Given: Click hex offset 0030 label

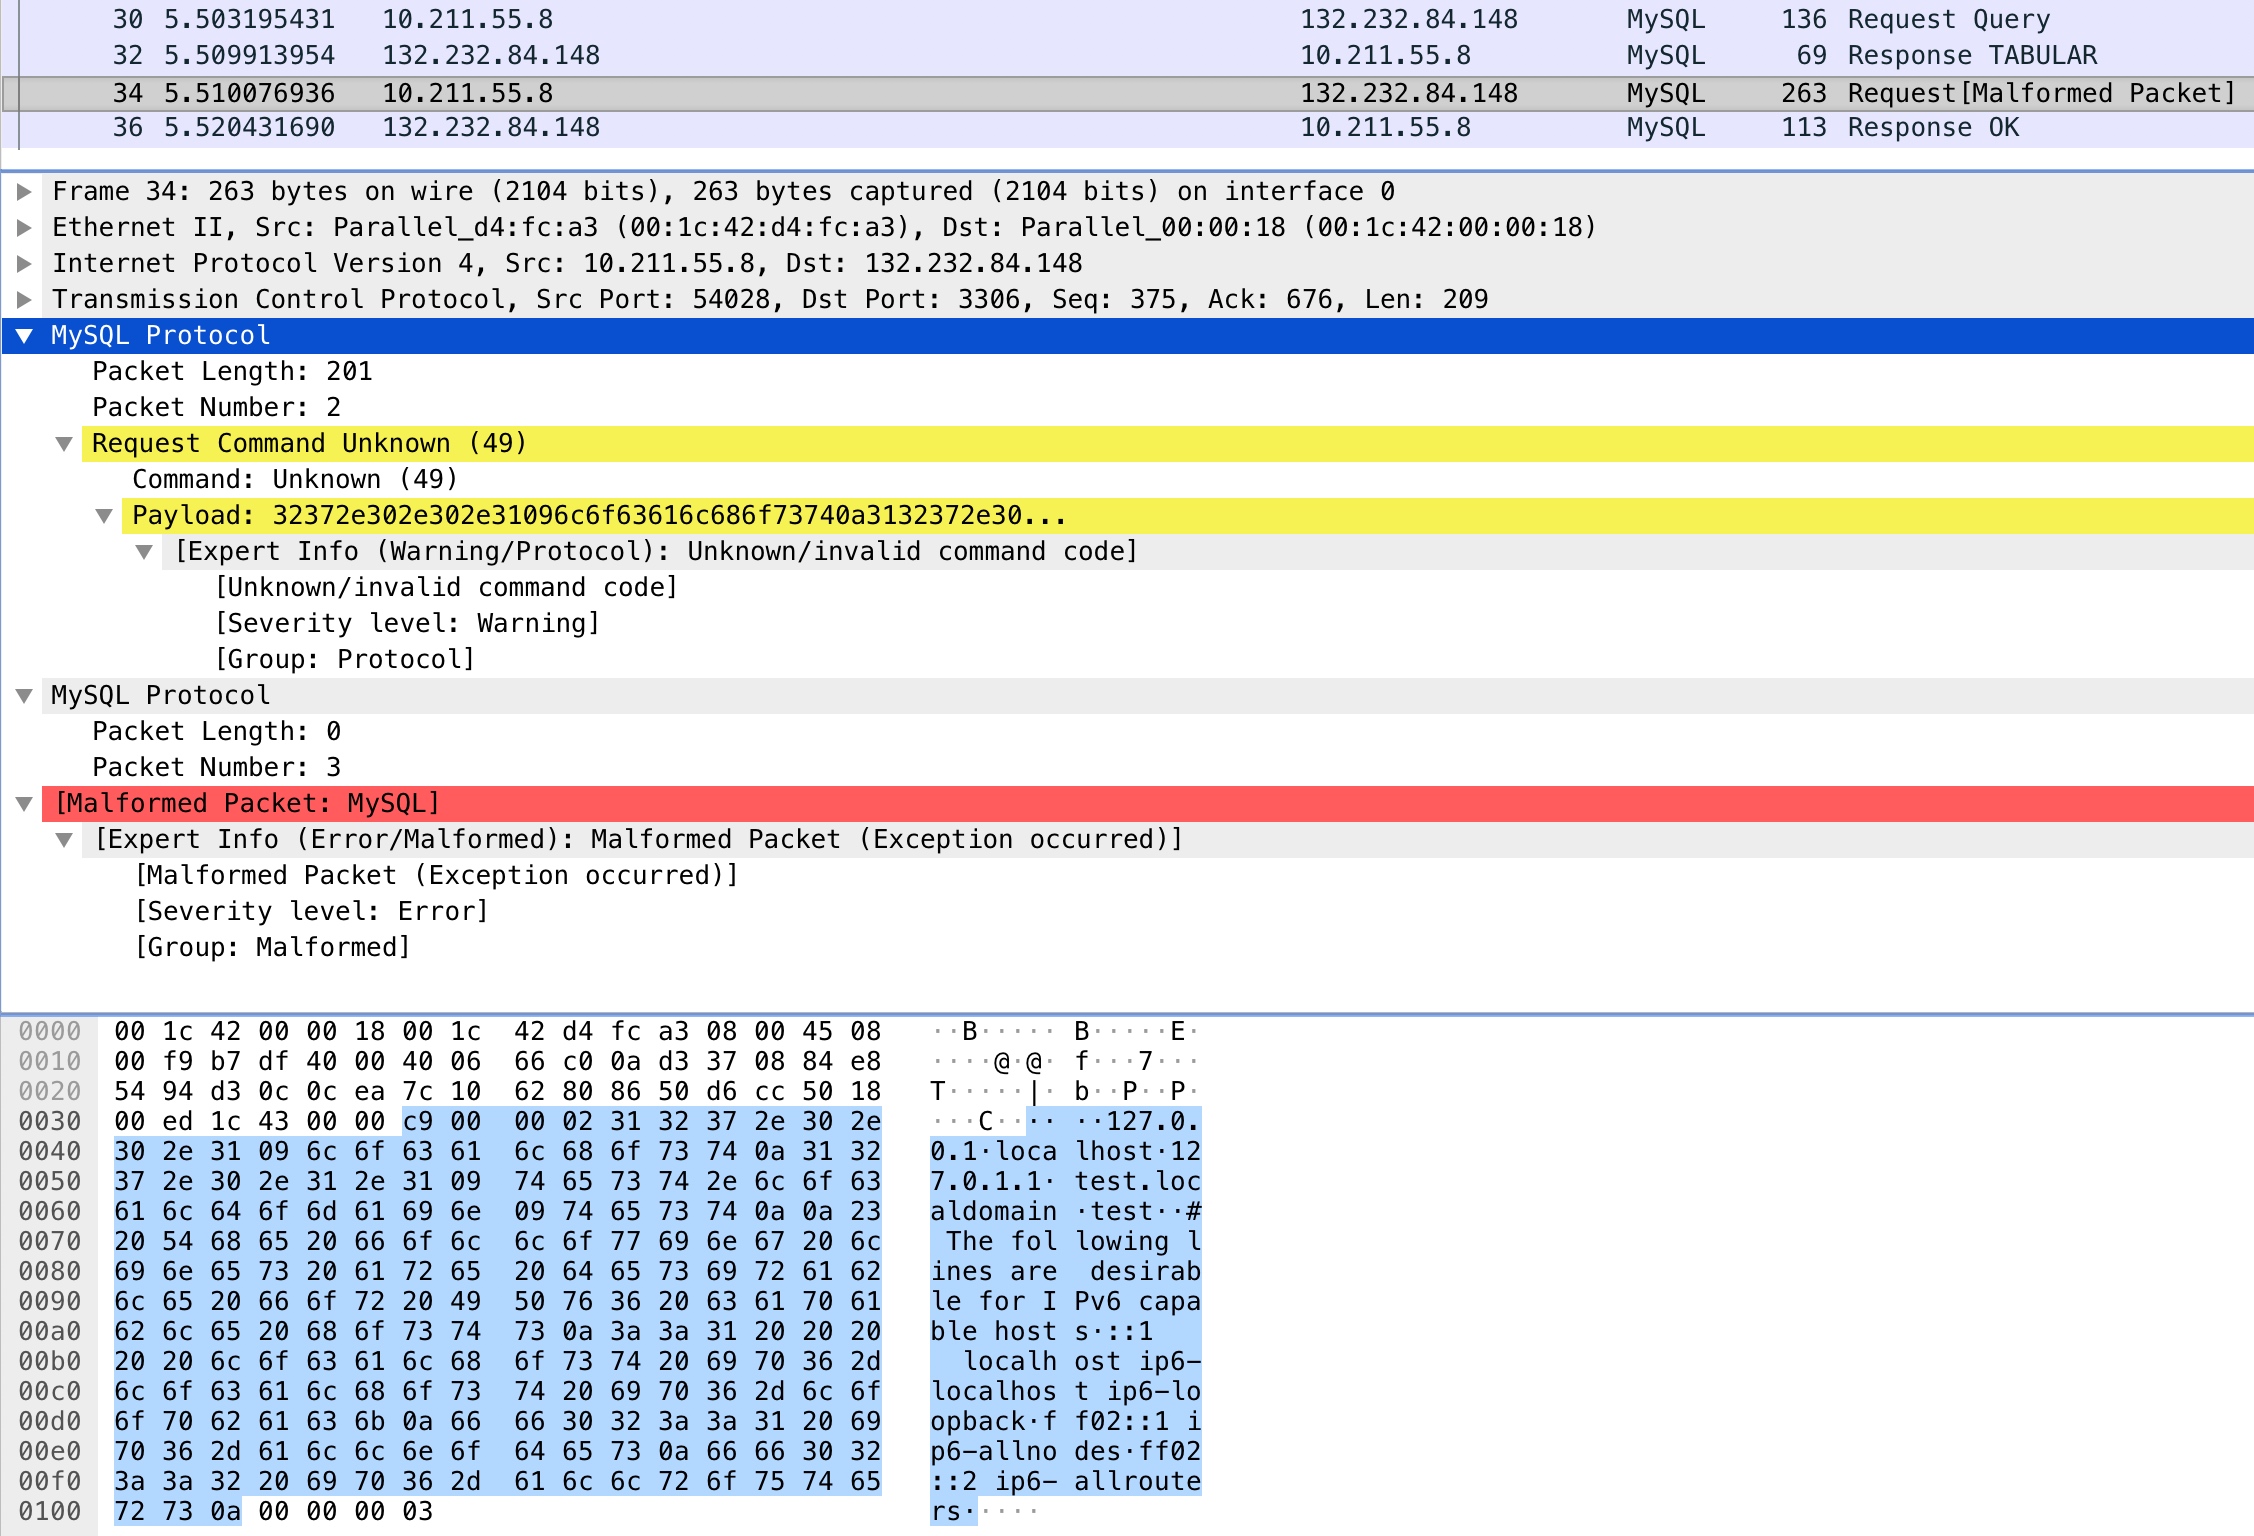Looking at the screenshot, I should point(50,1121).
